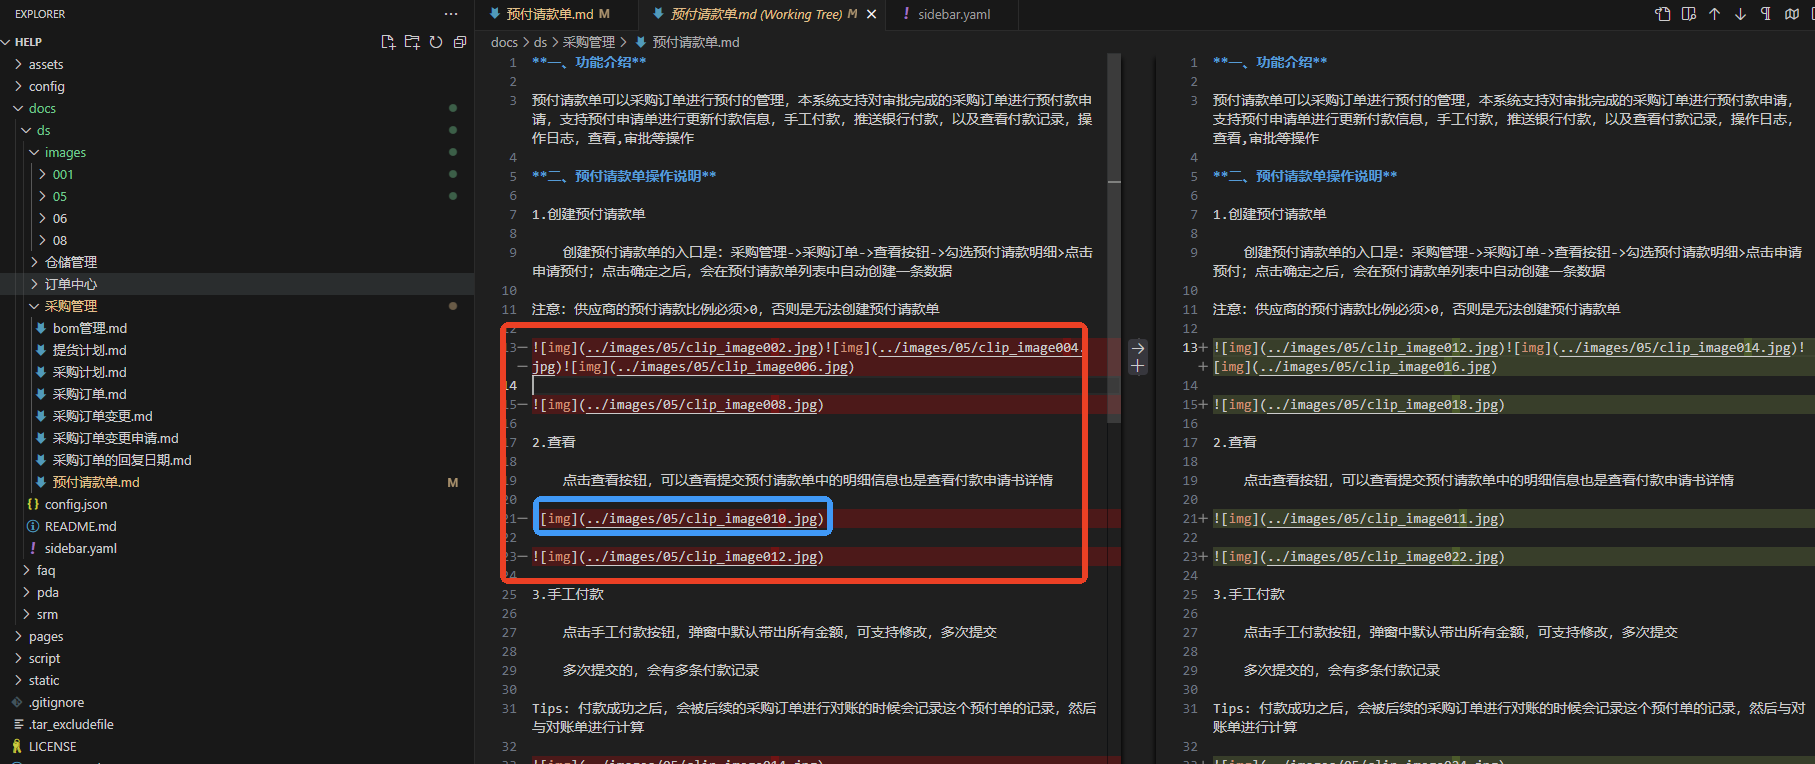The width and height of the screenshot is (1815, 764).
Task: Click clip_image018.jpg link in right pane
Action: coord(1383,405)
